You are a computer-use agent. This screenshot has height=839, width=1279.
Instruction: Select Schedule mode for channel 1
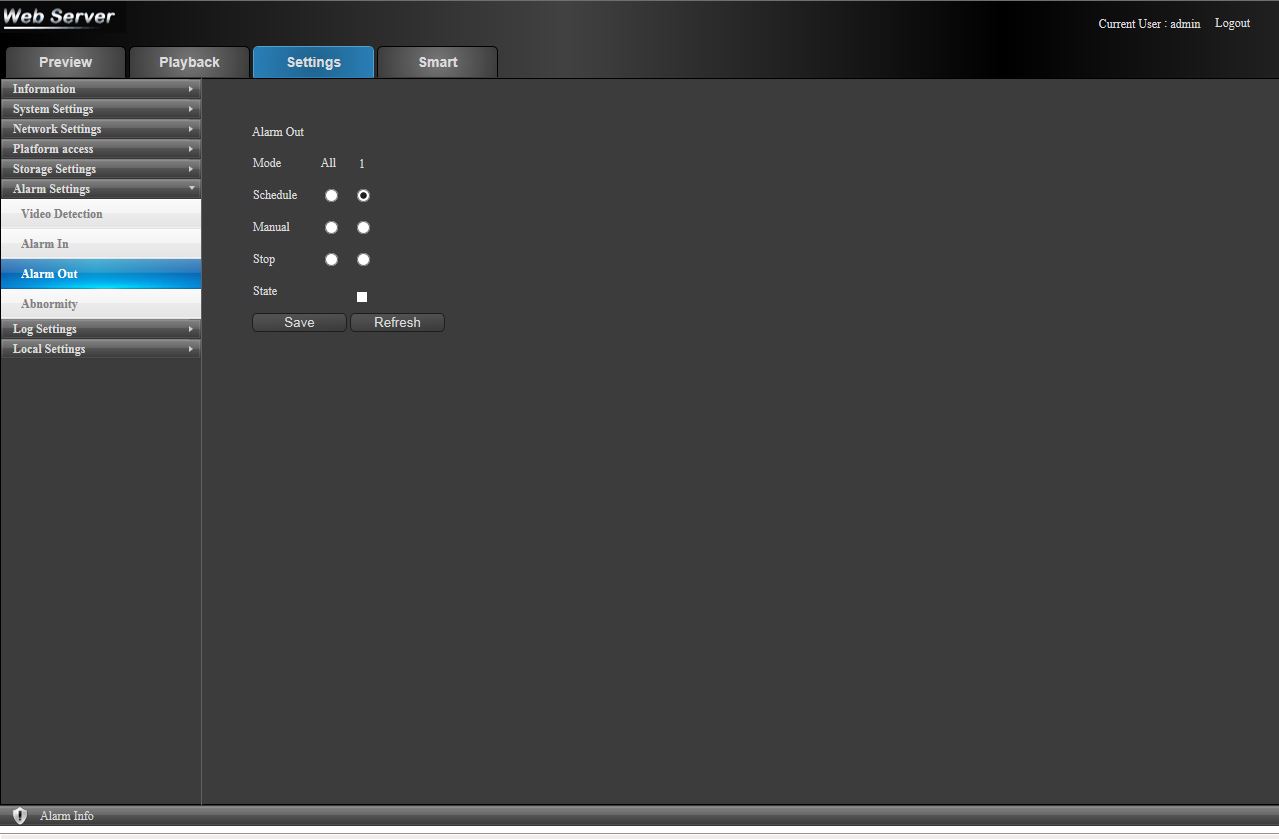point(363,196)
